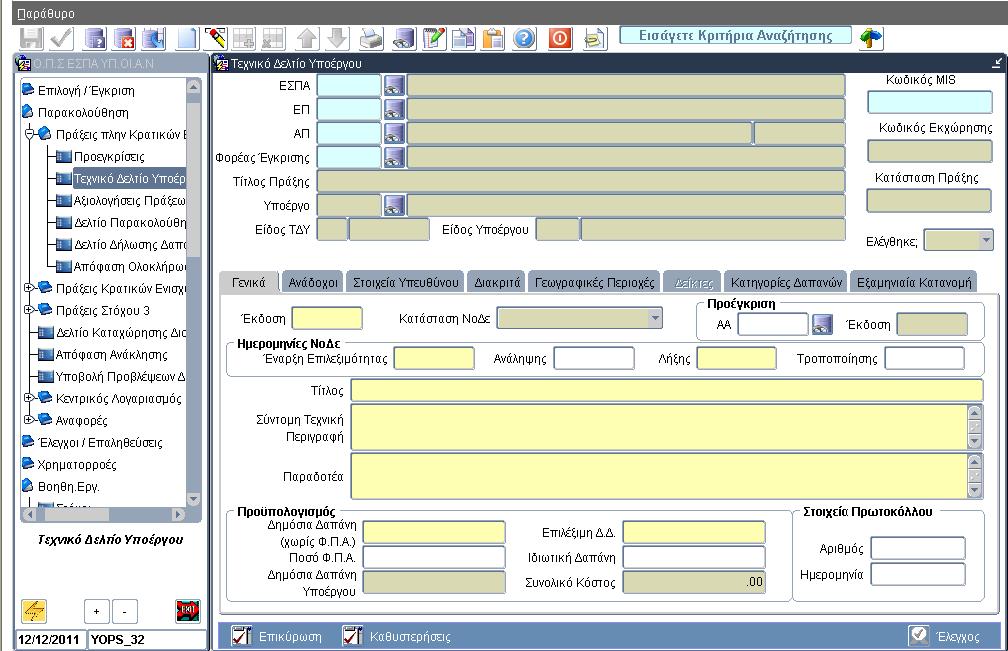Click the red power exit toolbar icon
Image resolution: width=1008 pixels, height=651 pixels.
point(560,39)
